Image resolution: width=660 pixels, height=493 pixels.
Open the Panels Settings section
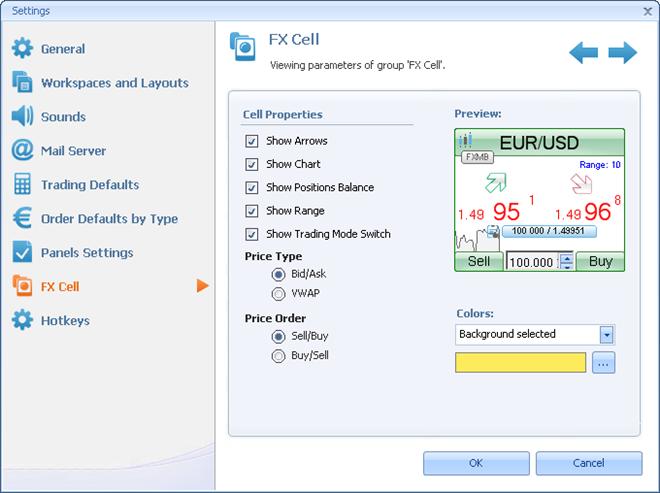(x=87, y=253)
